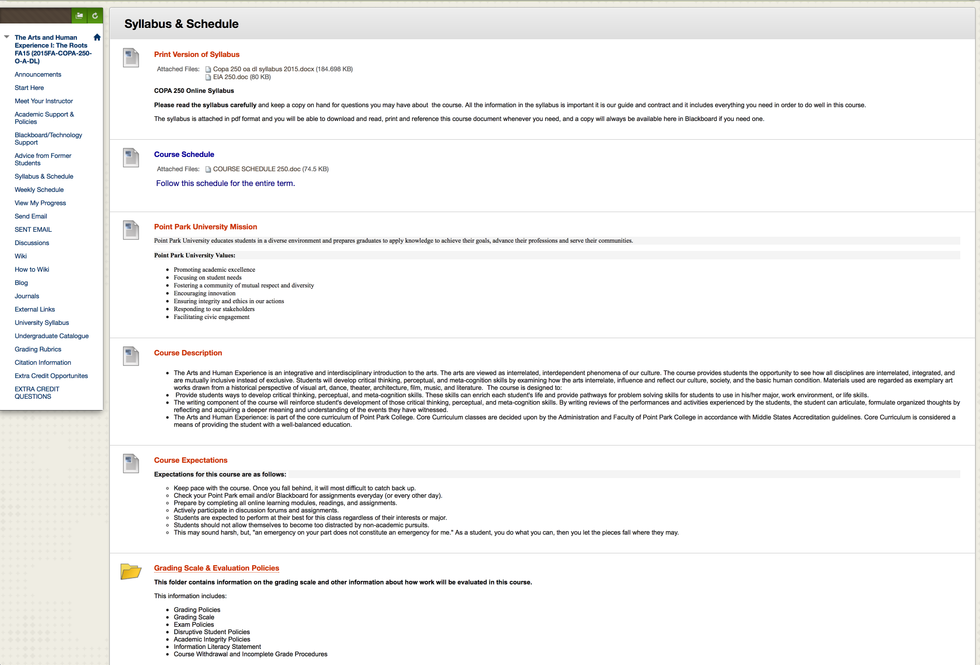Open Discussions in the sidebar
The image size is (980, 665).
[x=32, y=243]
